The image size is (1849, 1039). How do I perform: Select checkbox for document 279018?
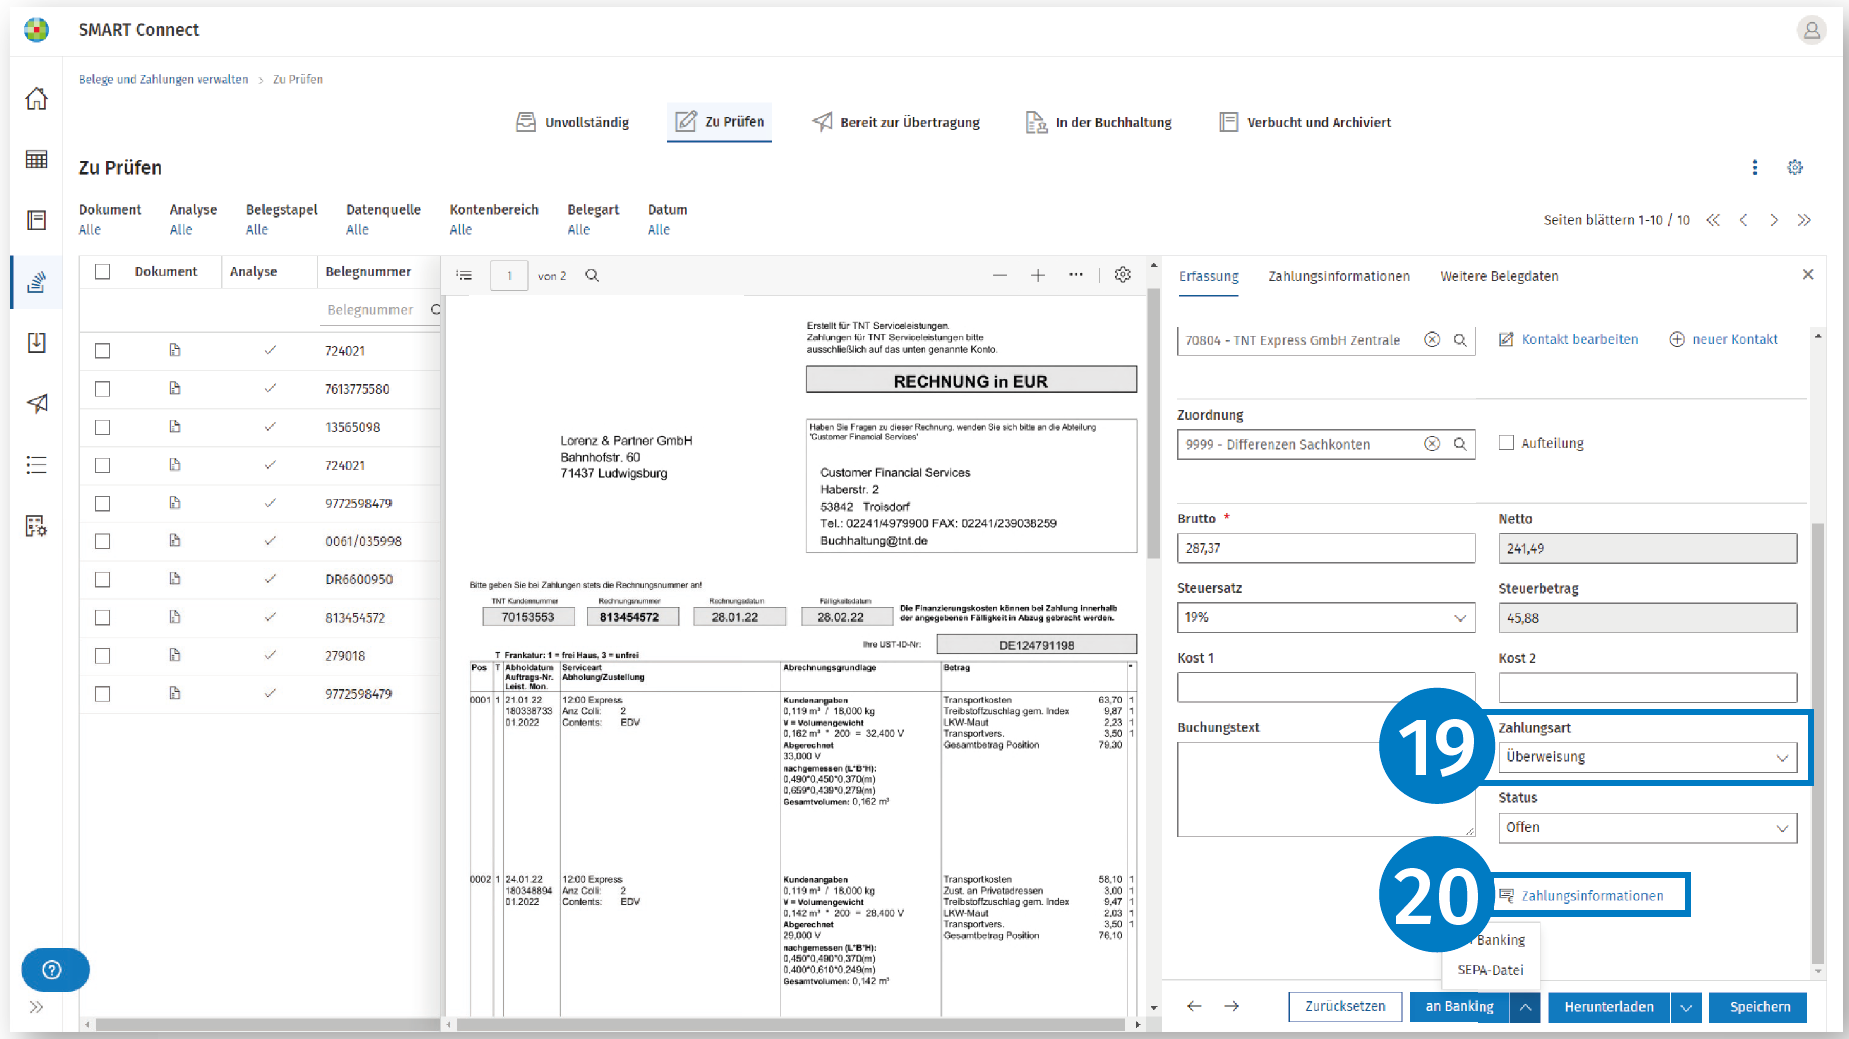tap(102, 656)
